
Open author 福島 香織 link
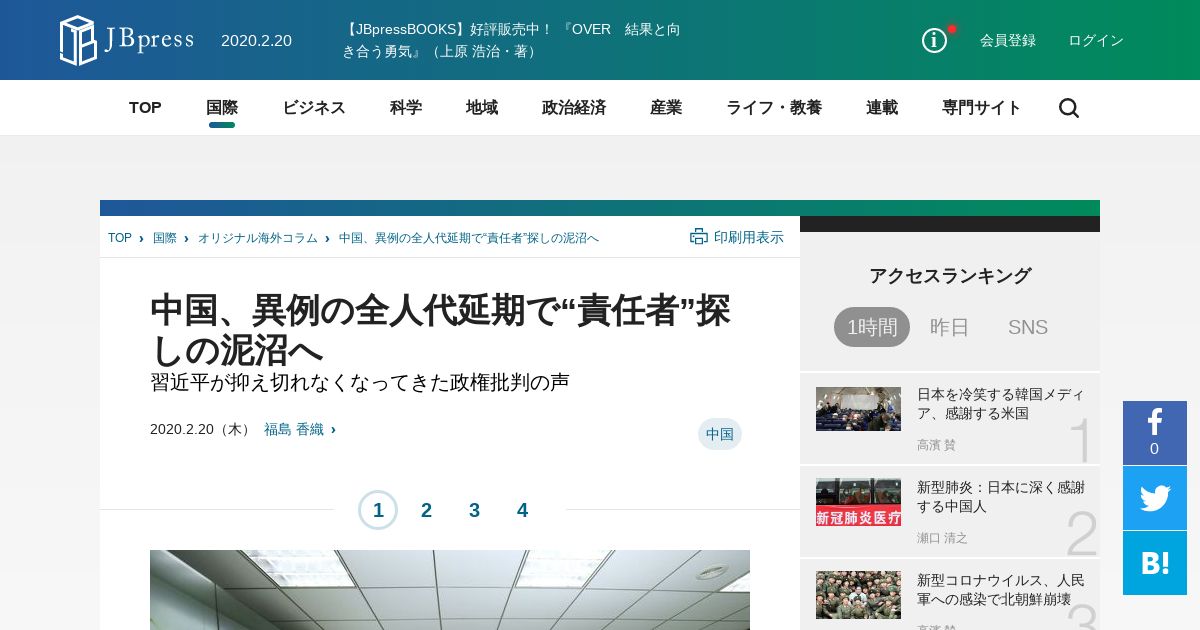294,429
